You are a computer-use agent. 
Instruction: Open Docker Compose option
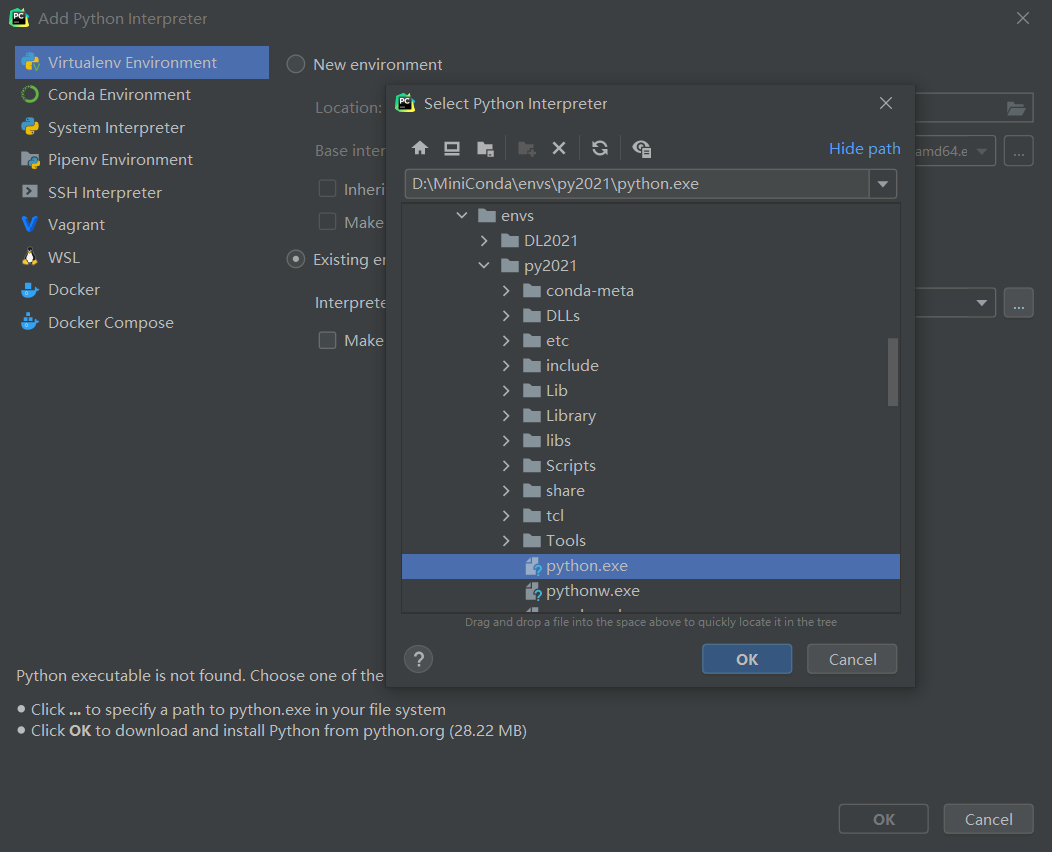point(142,323)
